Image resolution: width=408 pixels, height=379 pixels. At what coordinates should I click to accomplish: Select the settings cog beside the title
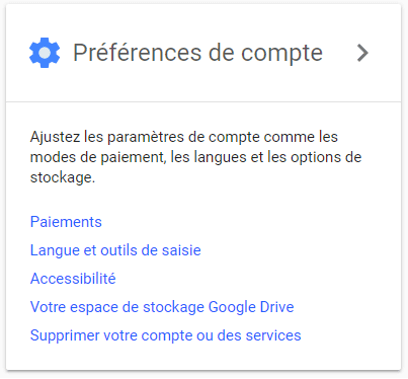pos(45,53)
